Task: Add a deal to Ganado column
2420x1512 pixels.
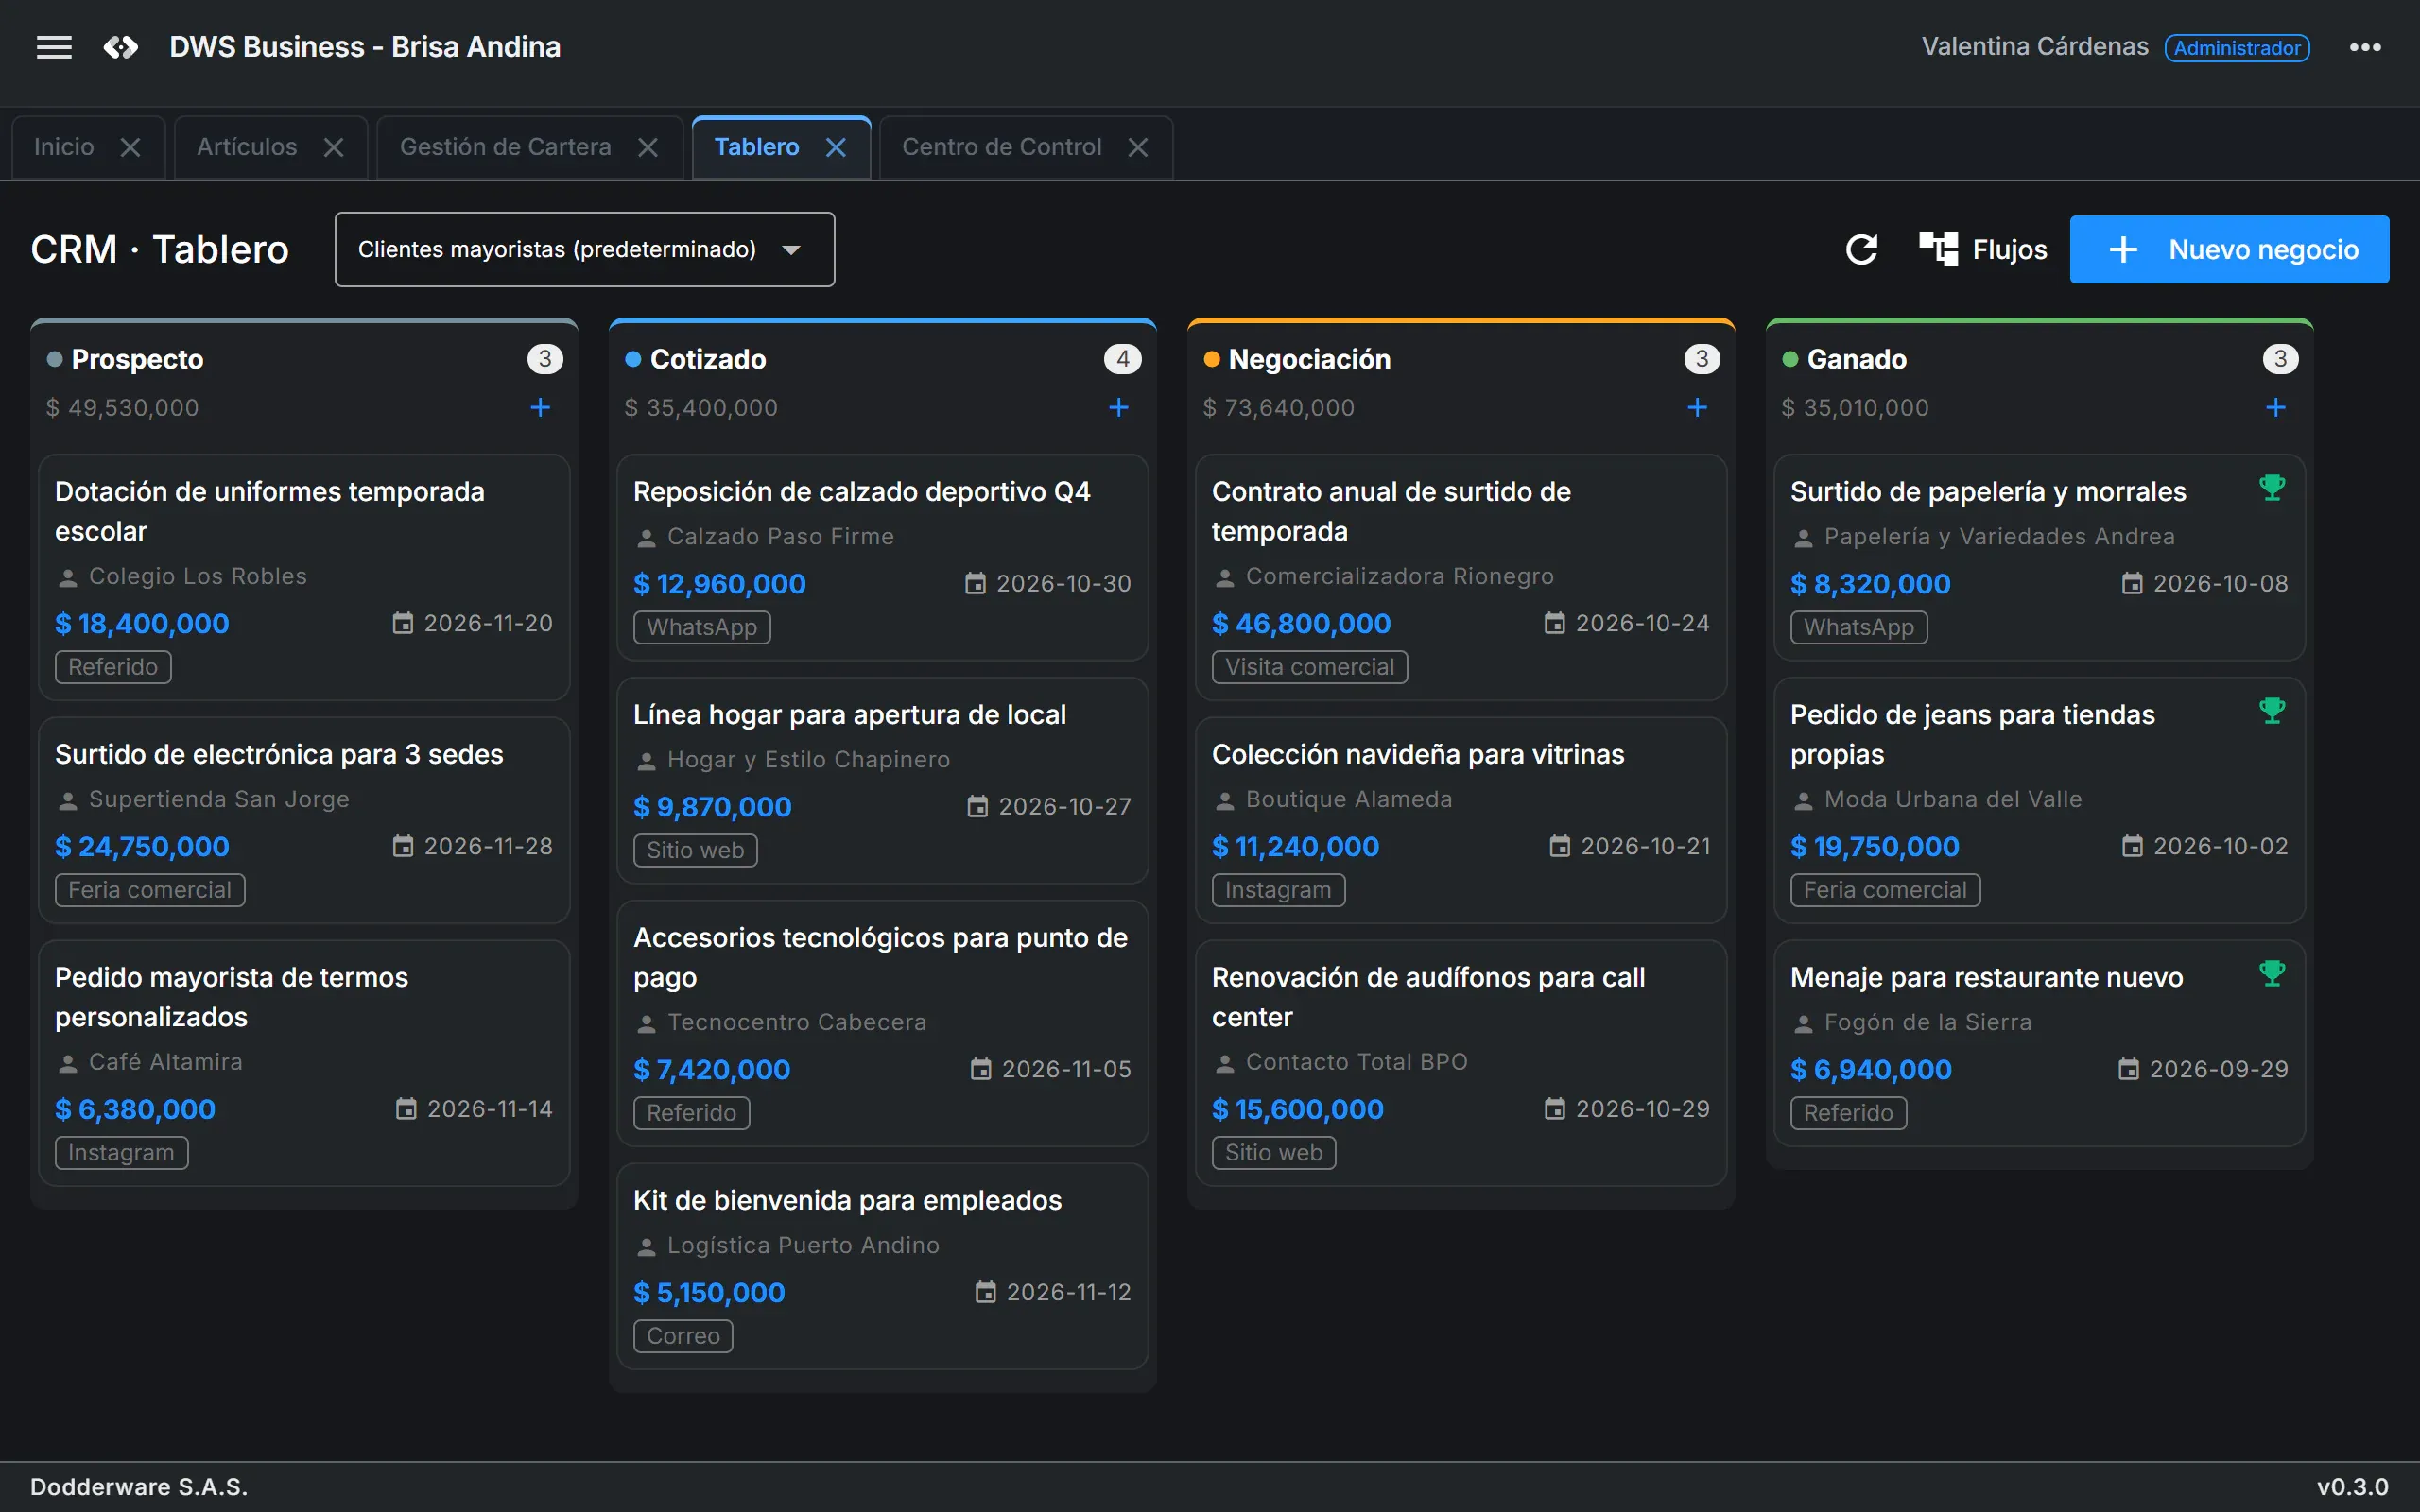Action: coord(2276,407)
